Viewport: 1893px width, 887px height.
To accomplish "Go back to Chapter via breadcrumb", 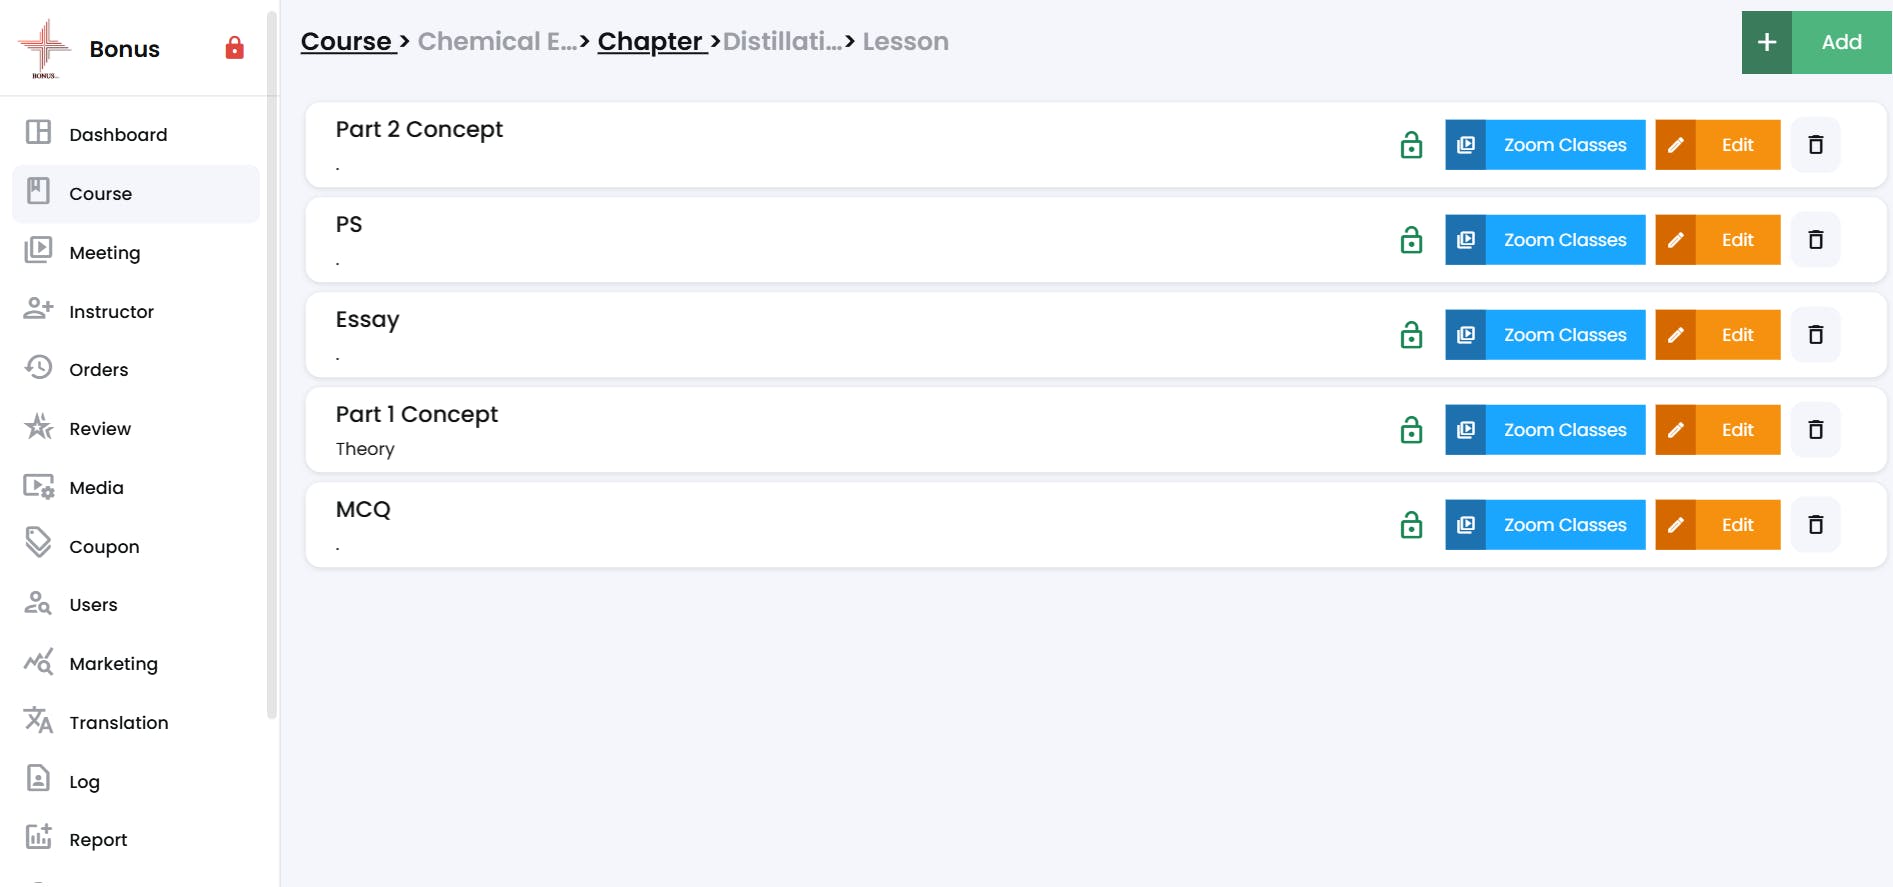I will [652, 42].
